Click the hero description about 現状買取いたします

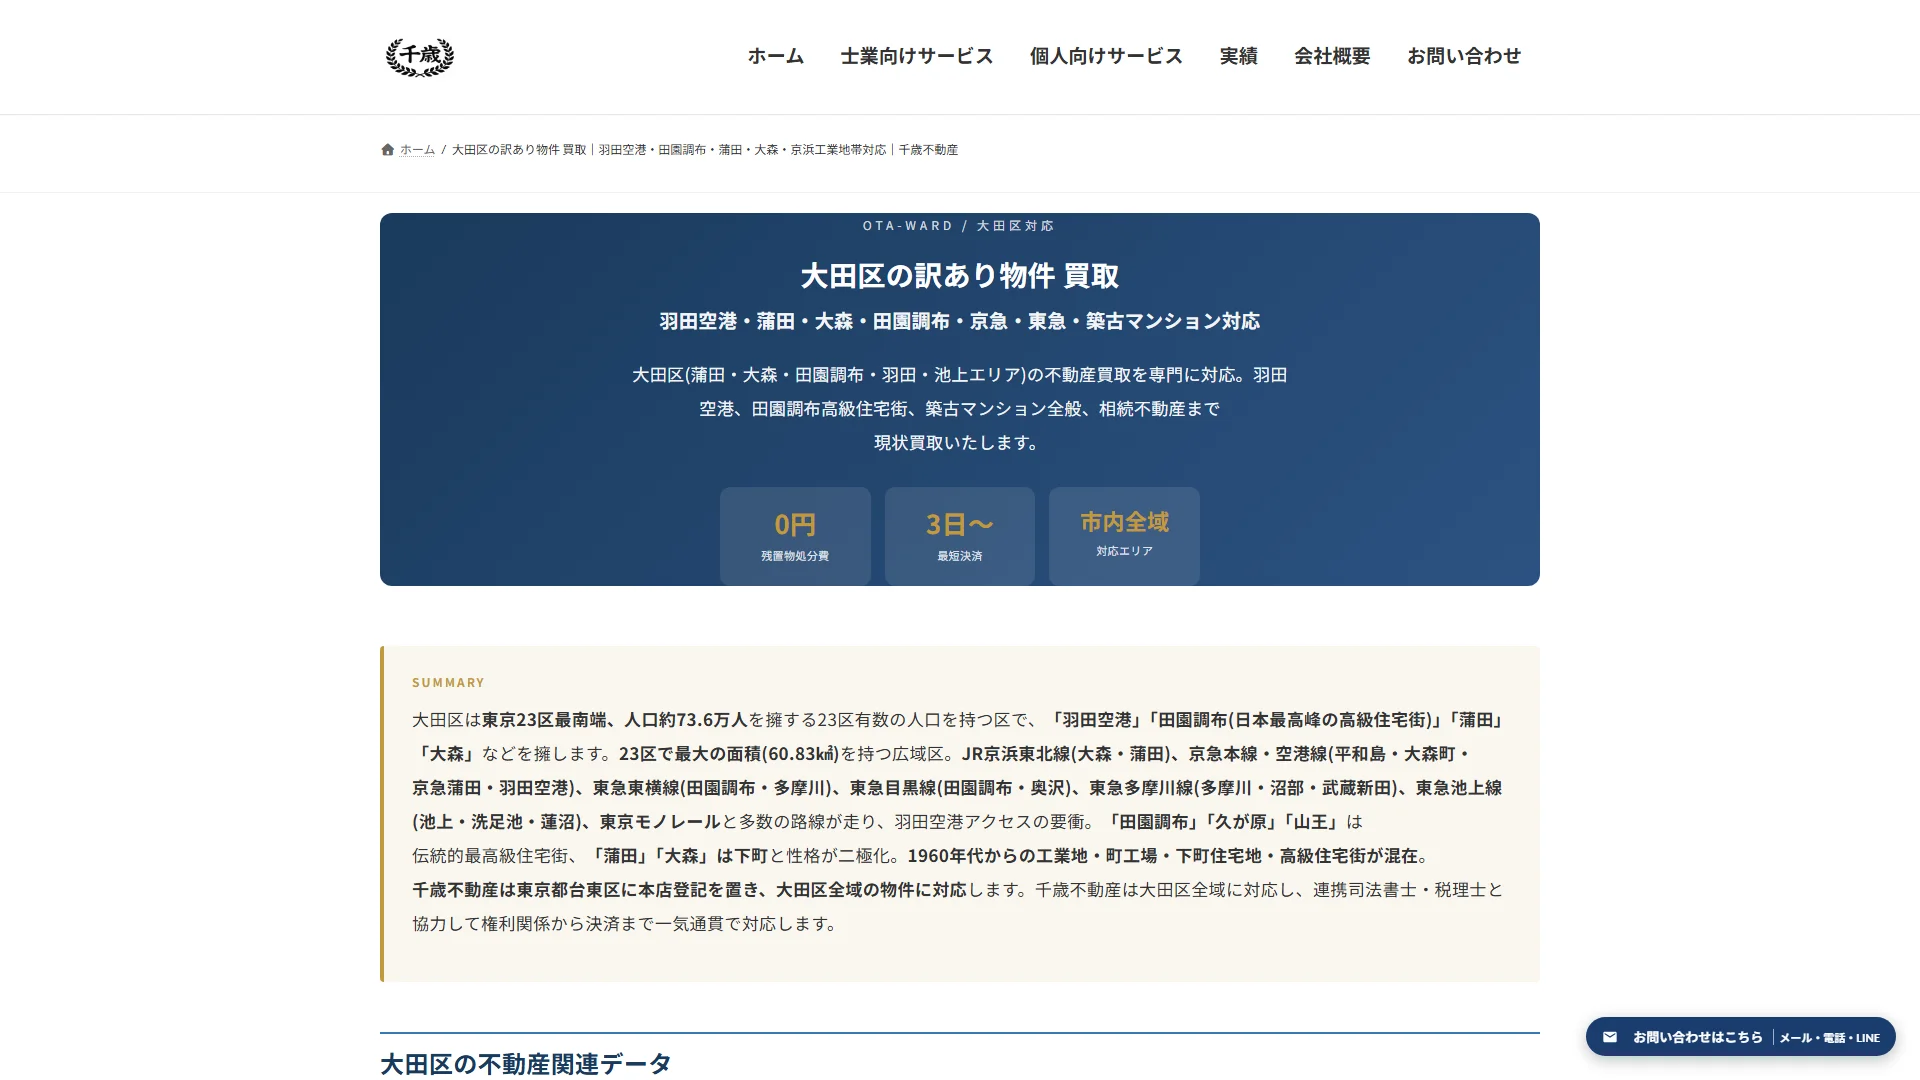click(960, 409)
